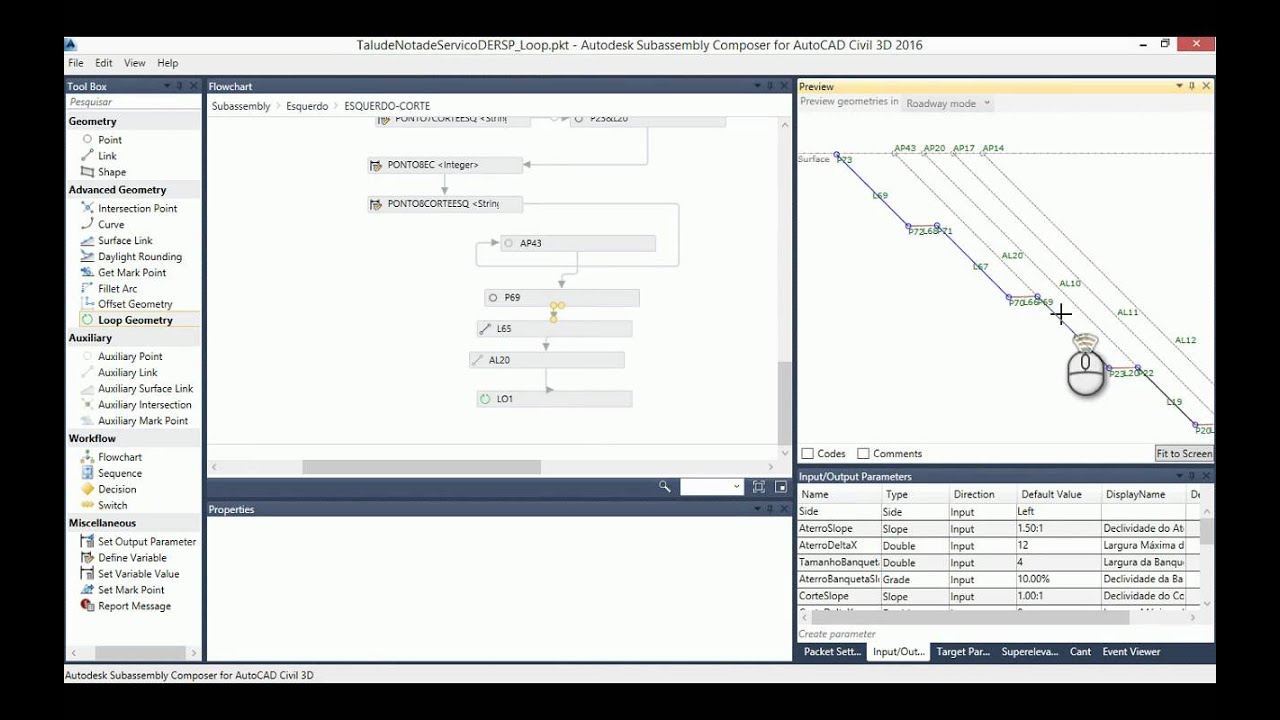Enable the Comments checkbox in Preview
The width and height of the screenshot is (1280, 720).
click(863, 454)
